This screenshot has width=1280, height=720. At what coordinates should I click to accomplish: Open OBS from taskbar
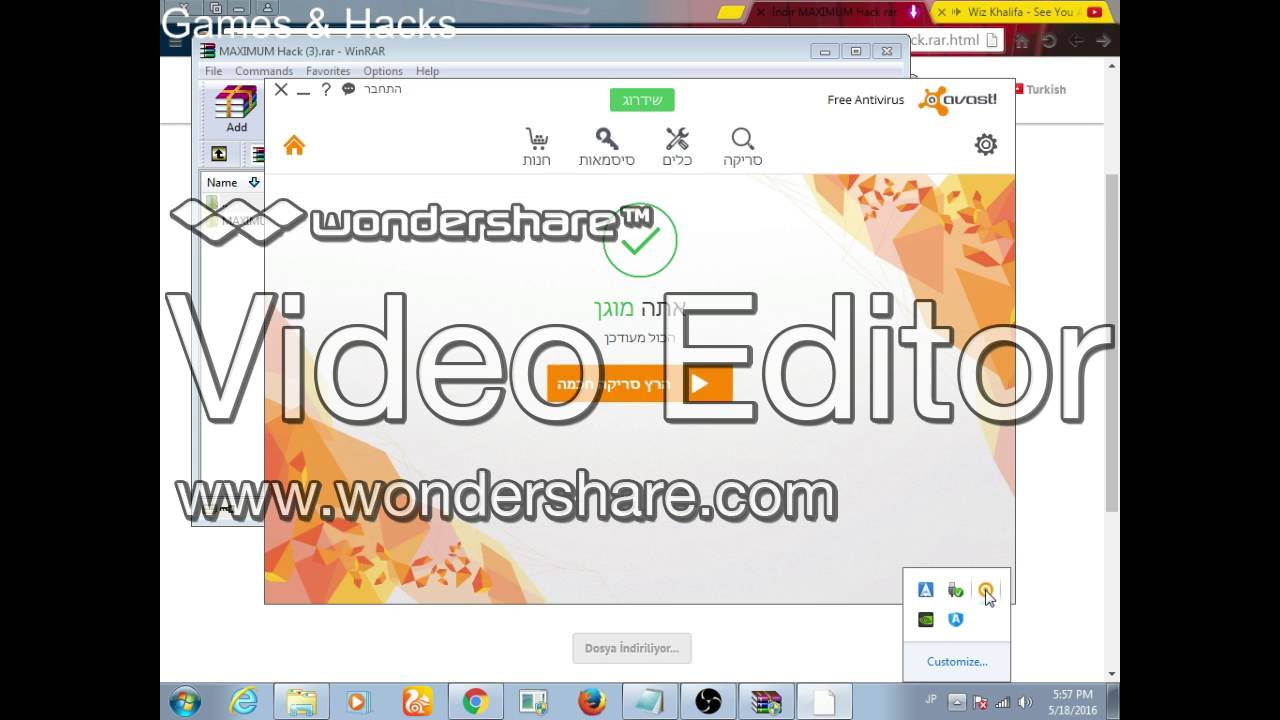[708, 702]
